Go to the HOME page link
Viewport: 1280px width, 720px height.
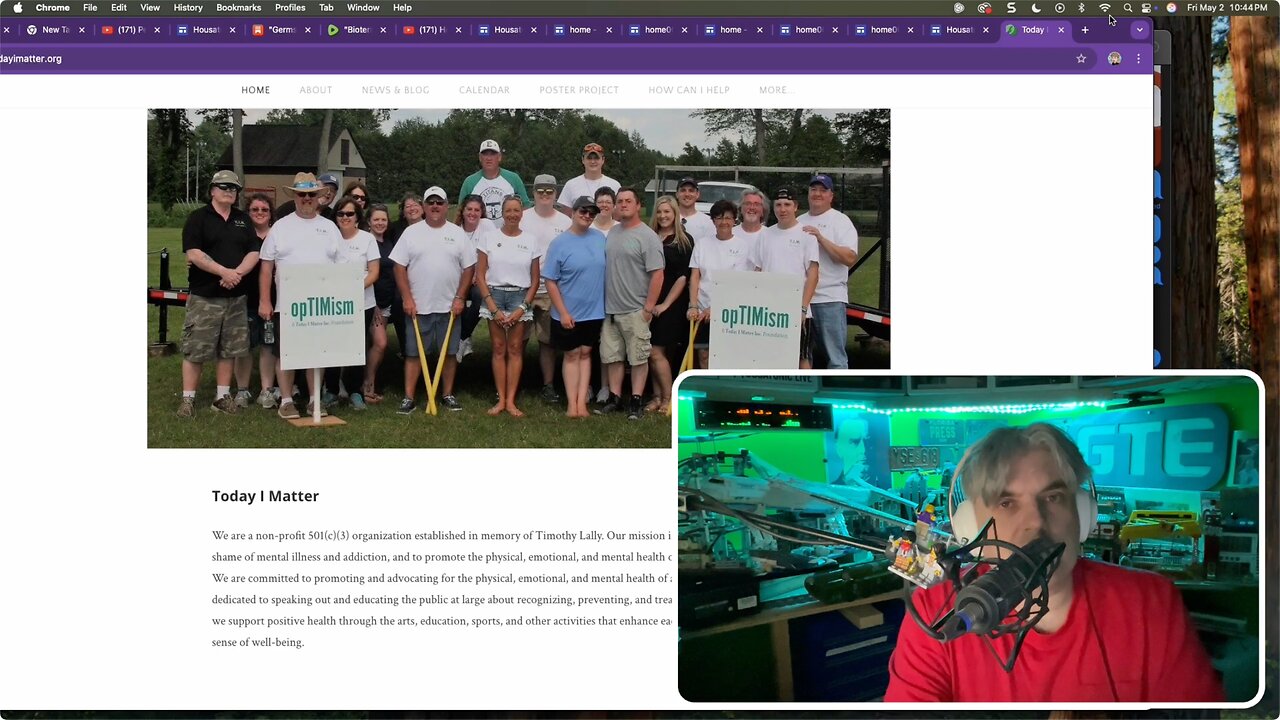pos(256,90)
